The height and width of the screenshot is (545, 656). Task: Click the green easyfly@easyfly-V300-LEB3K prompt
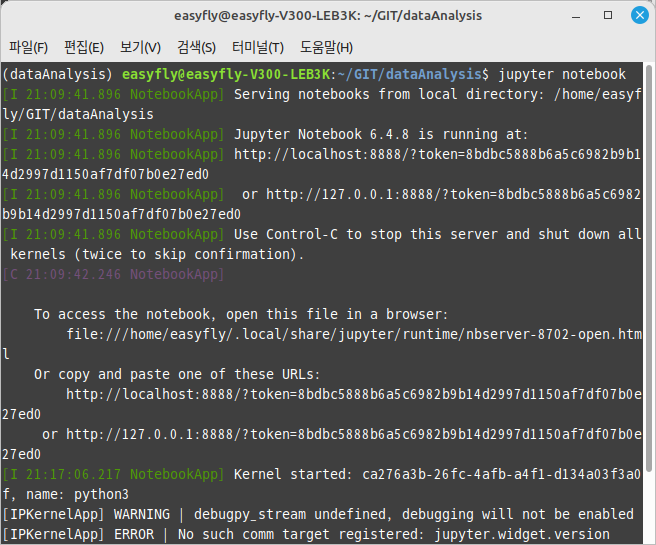pyautogui.click(x=226, y=74)
